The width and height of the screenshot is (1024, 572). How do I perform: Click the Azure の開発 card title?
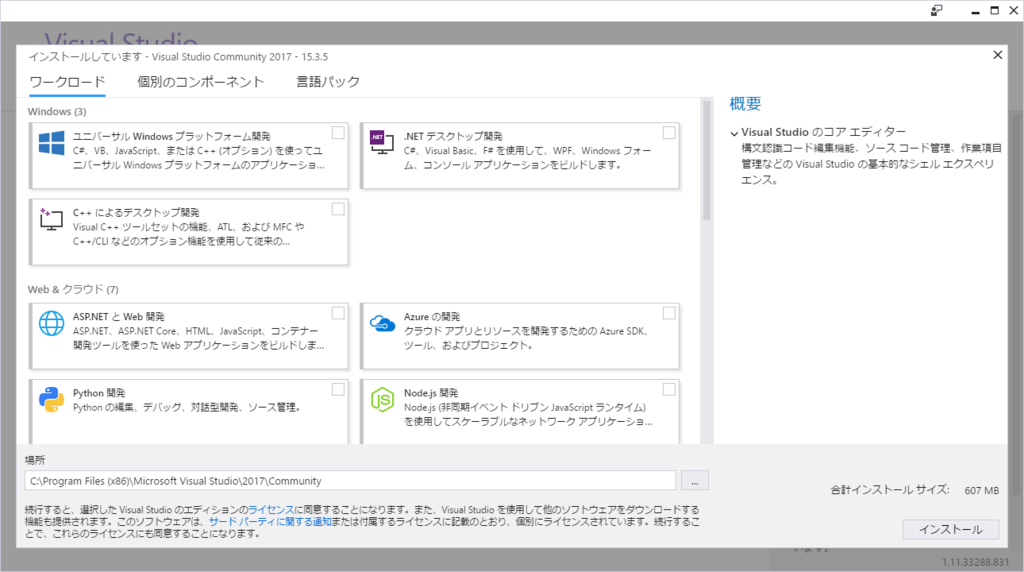click(x=432, y=317)
